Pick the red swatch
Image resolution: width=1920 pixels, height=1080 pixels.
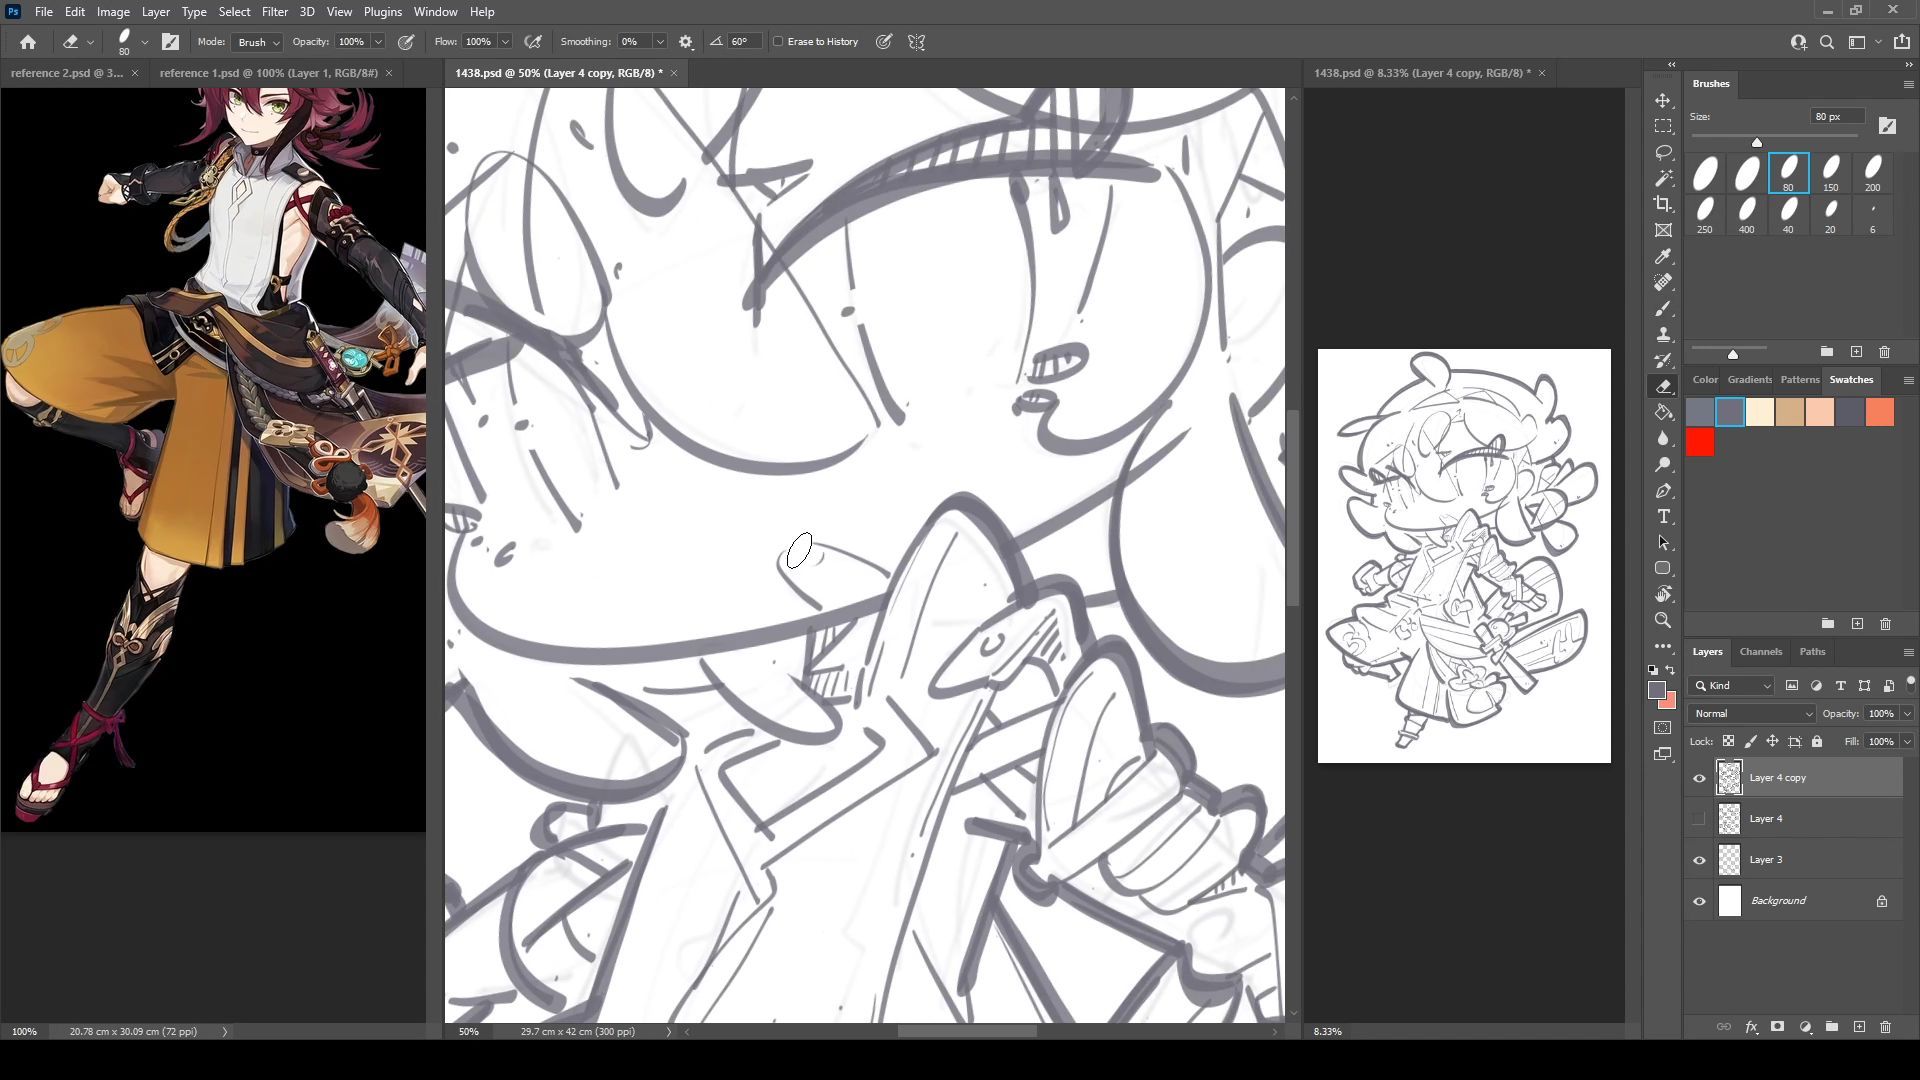[1700, 442]
